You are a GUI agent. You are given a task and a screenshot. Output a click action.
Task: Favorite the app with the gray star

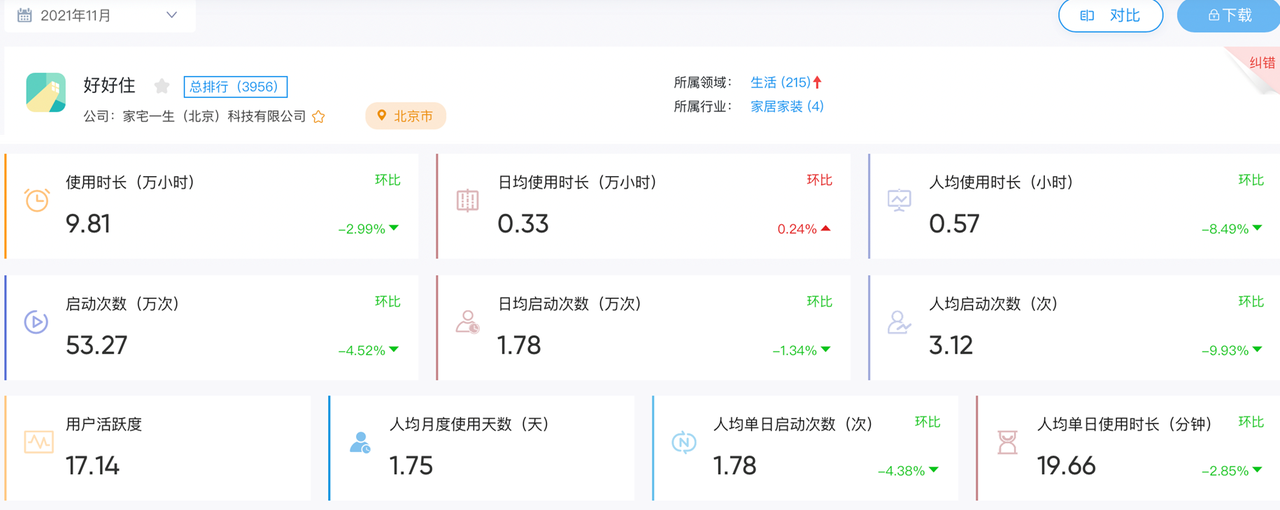(162, 87)
